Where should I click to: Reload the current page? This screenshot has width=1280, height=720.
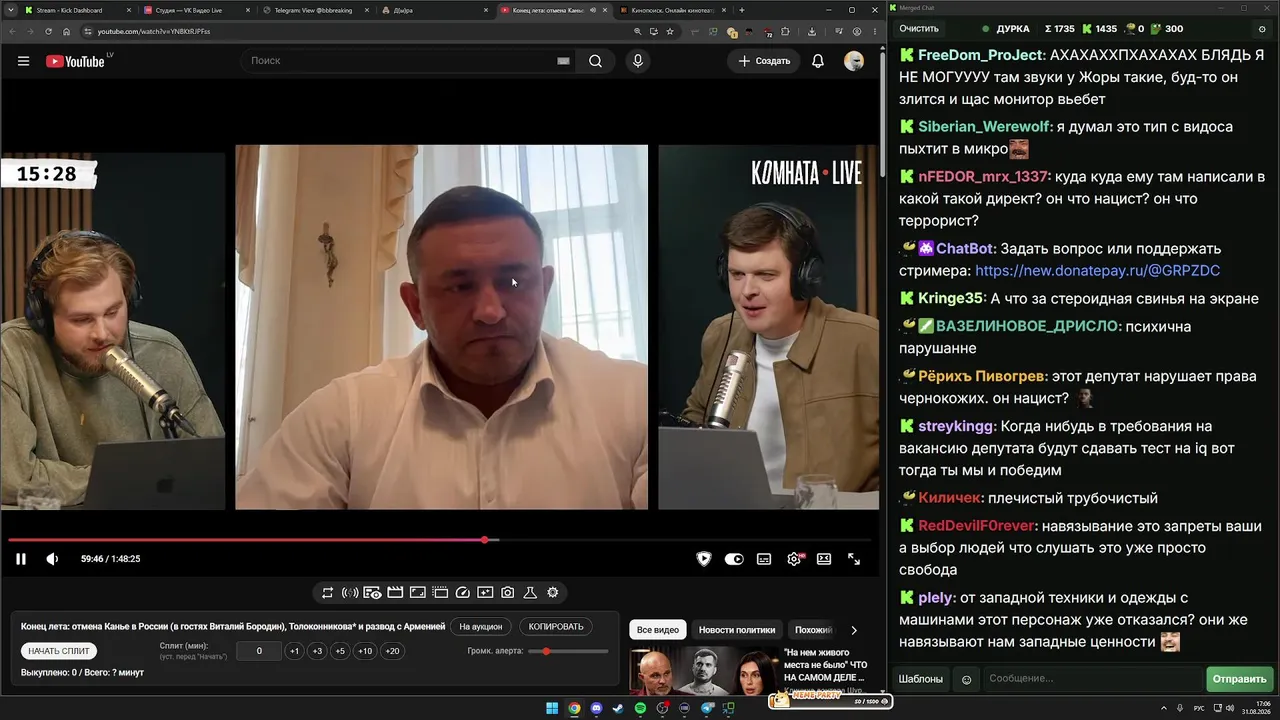tap(48, 31)
